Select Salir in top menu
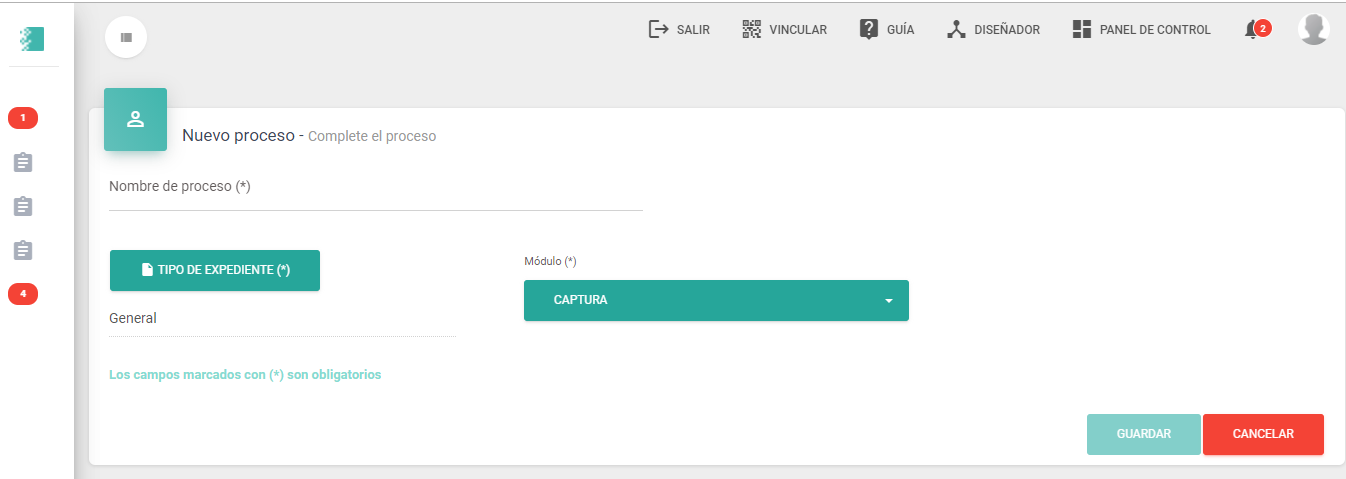 pos(679,30)
